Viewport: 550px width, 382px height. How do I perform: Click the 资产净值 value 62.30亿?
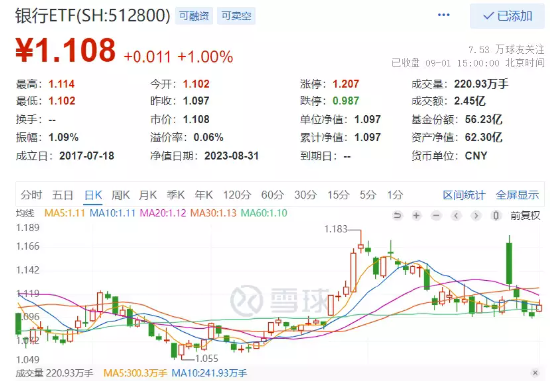[484, 137]
